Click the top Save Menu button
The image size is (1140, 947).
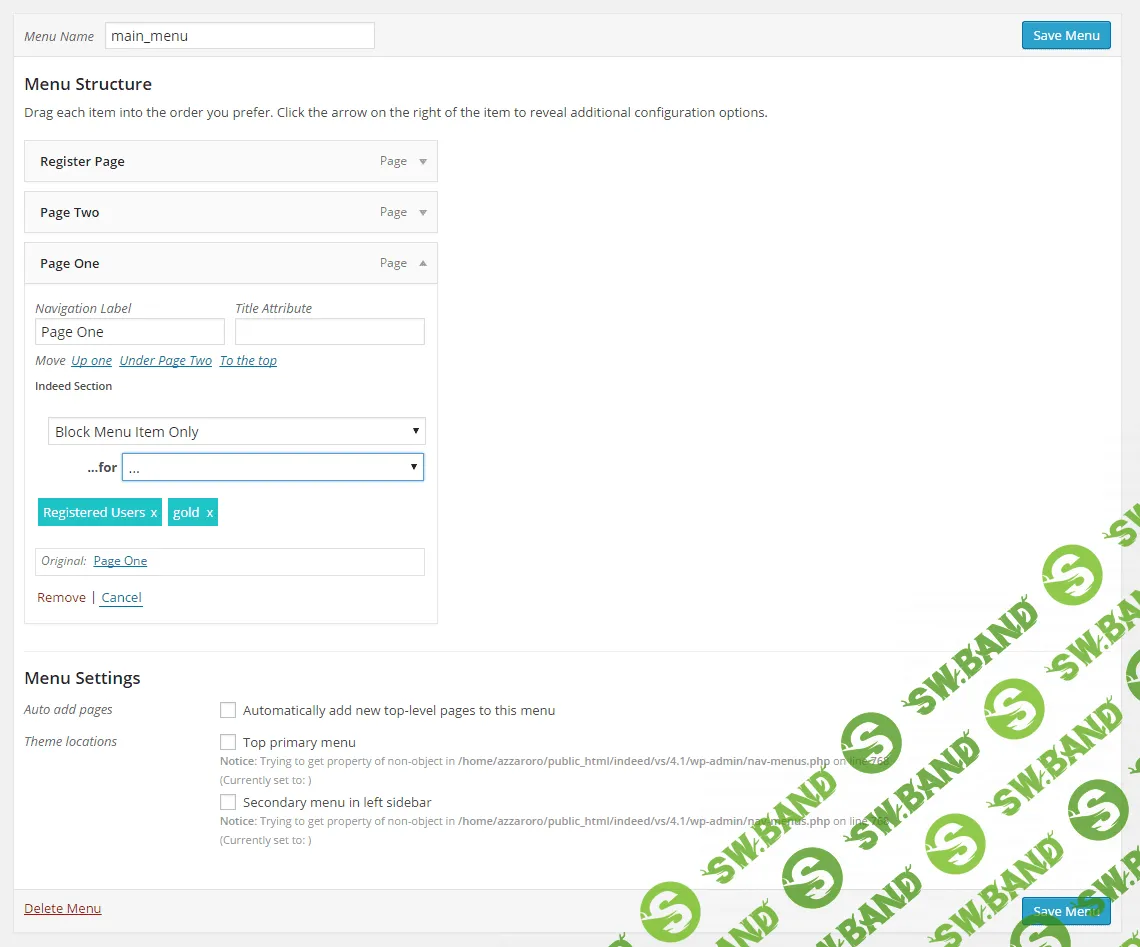[1066, 35]
